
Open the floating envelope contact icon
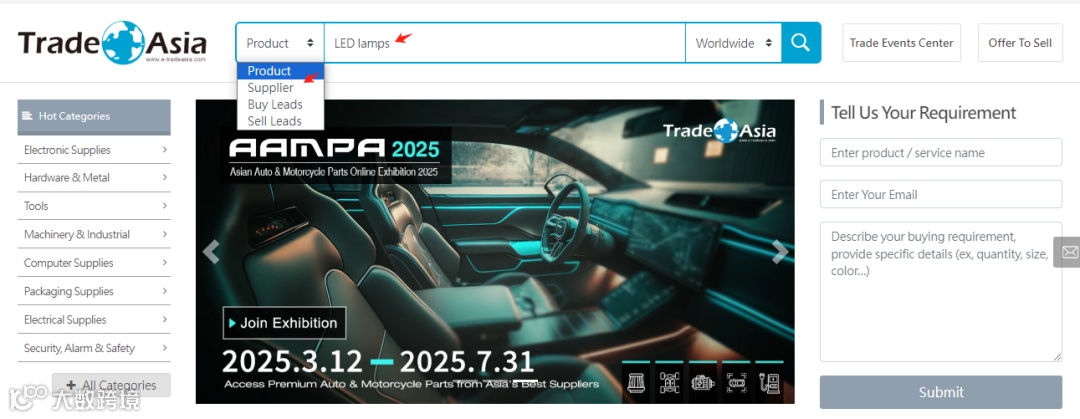[x=1068, y=252]
